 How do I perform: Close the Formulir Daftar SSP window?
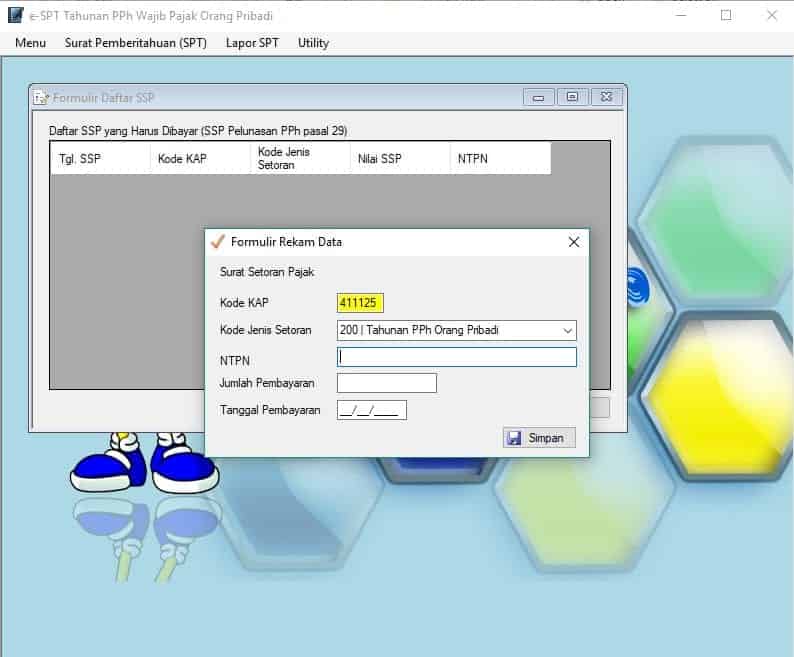click(x=607, y=97)
